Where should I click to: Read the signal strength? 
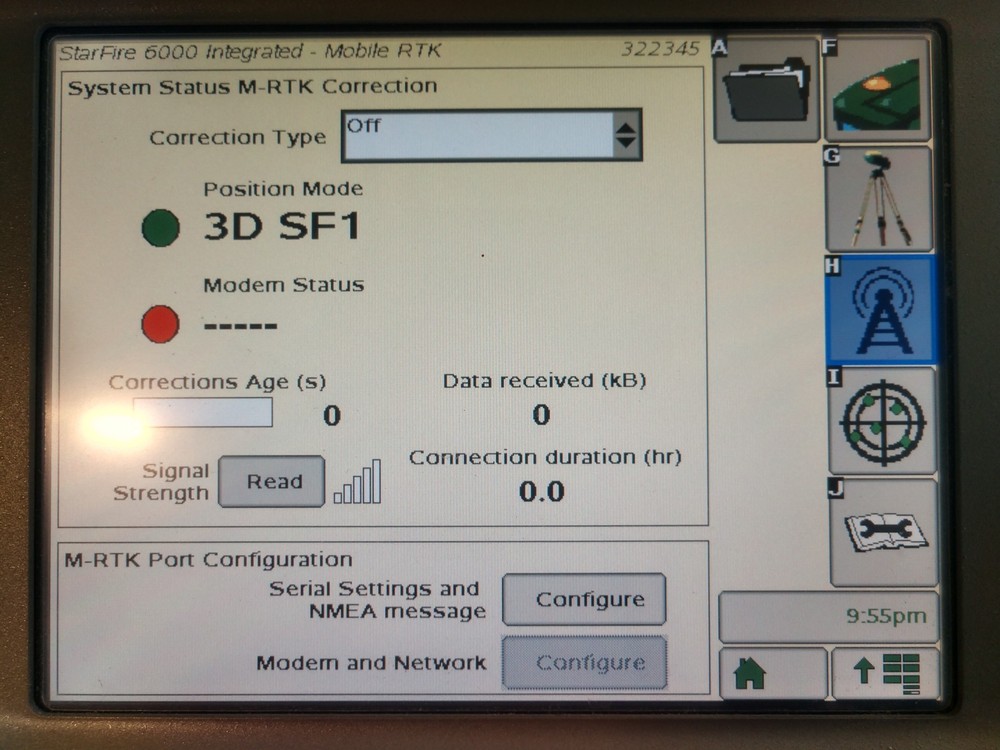tap(272, 482)
